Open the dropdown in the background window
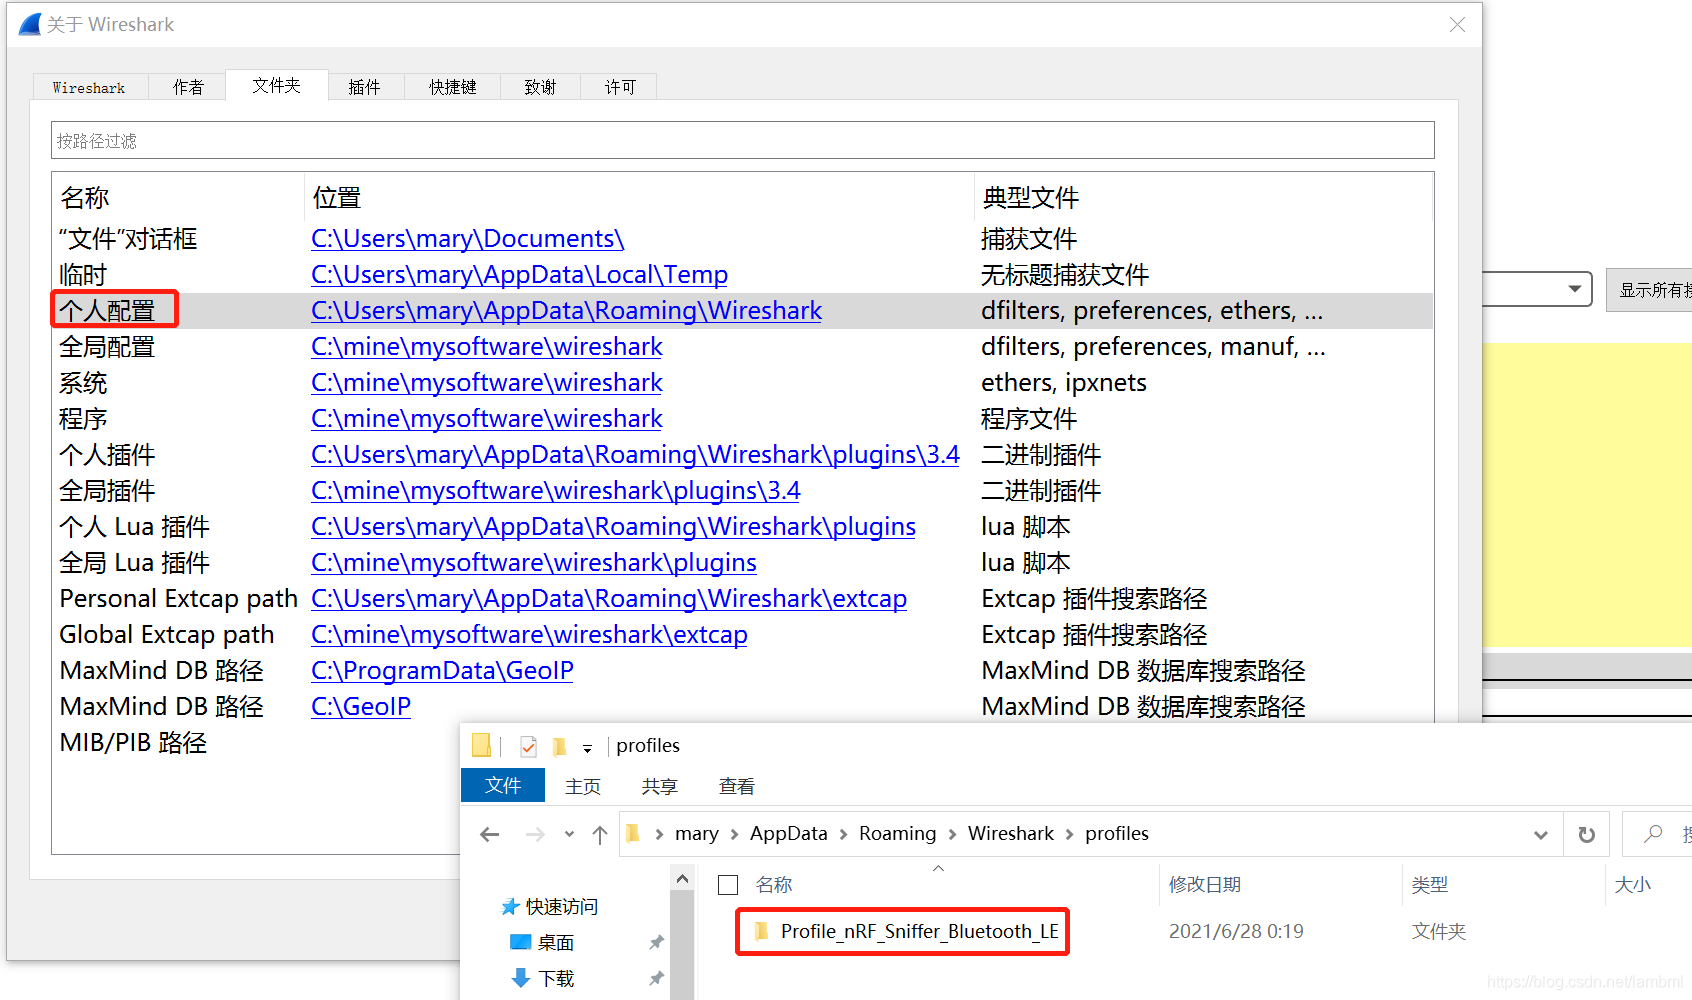The height and width of the screenshot is (1000, 1692). (x=1575, y=289)
